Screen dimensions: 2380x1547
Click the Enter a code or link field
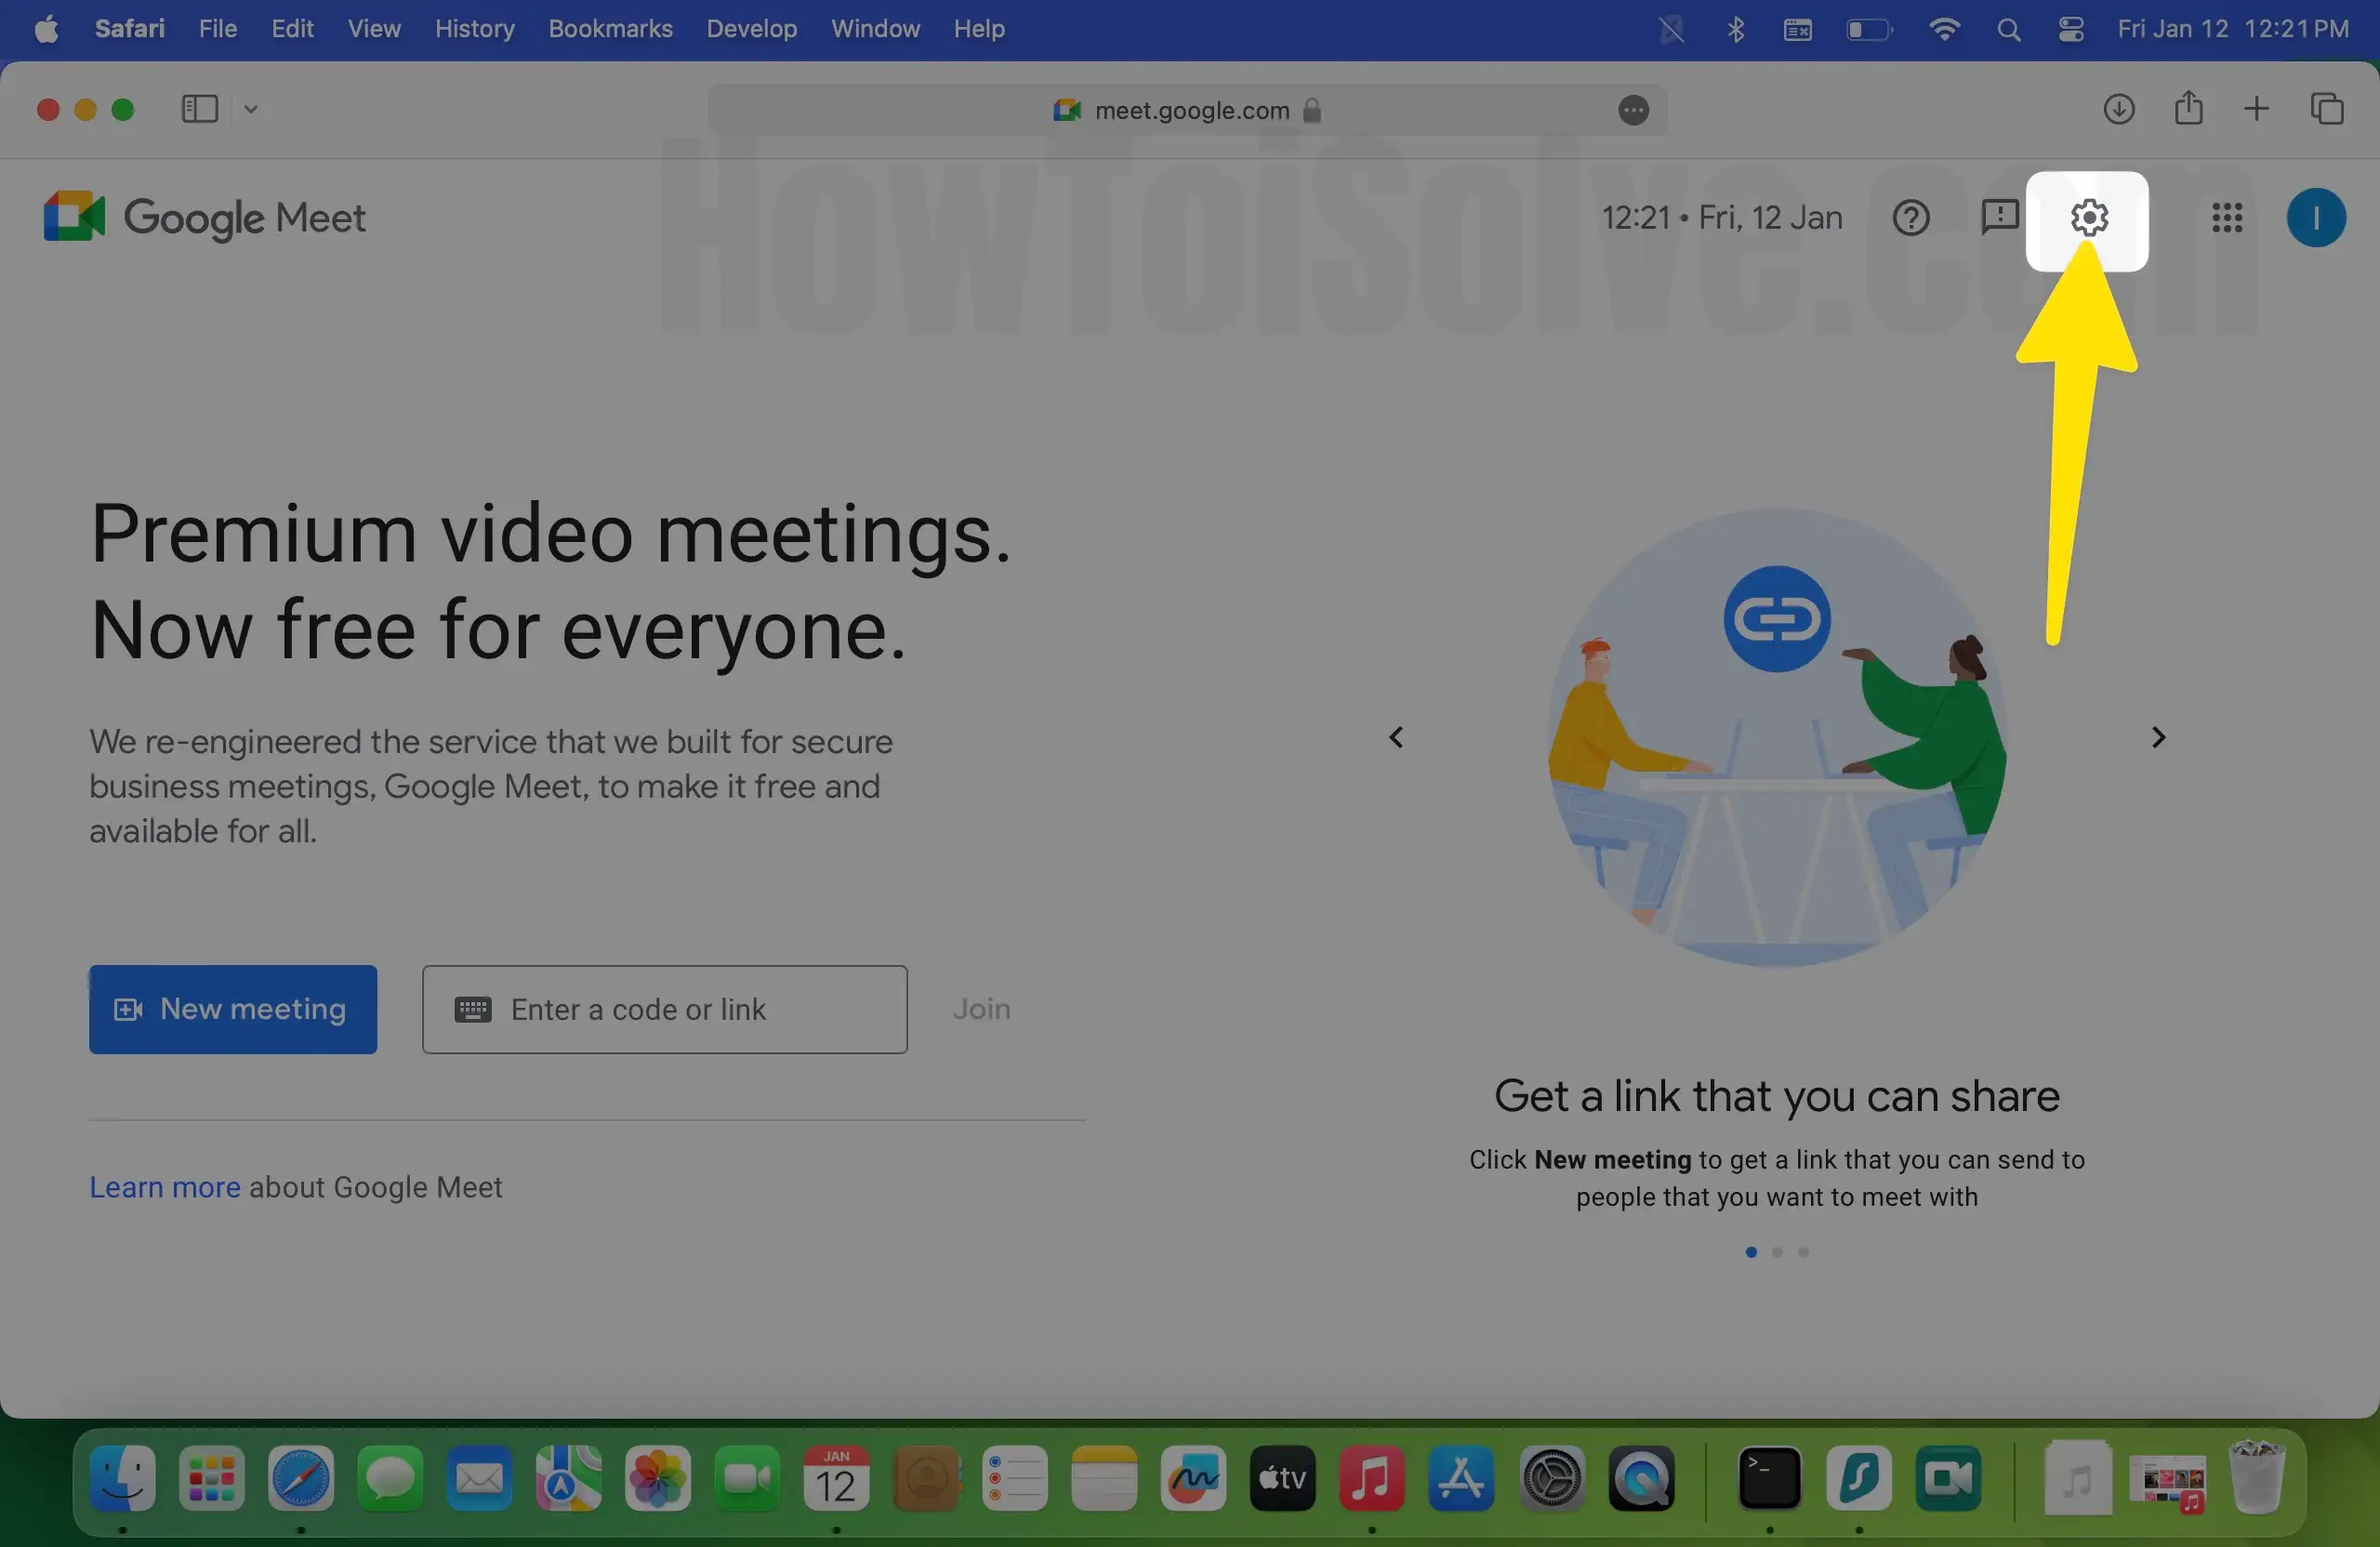click(x=665, y=1009)
